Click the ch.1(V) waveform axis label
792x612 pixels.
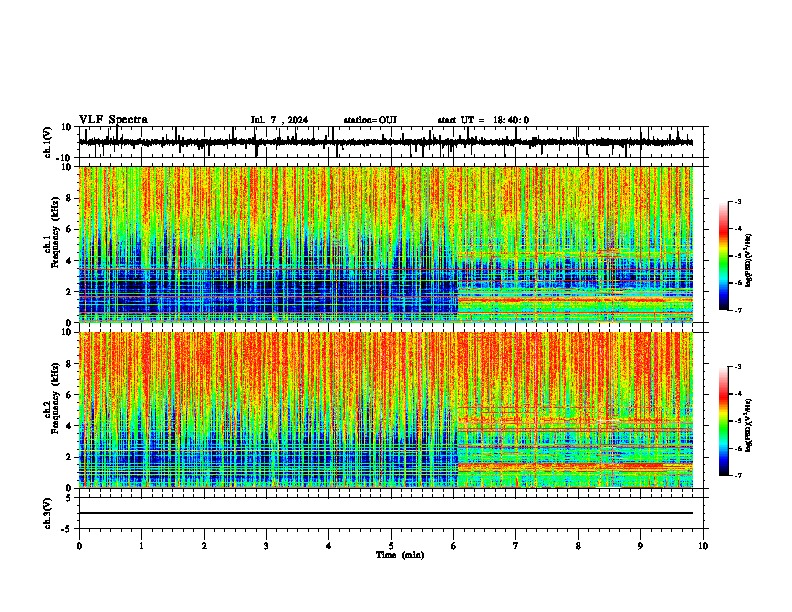(x=48, y=142)
